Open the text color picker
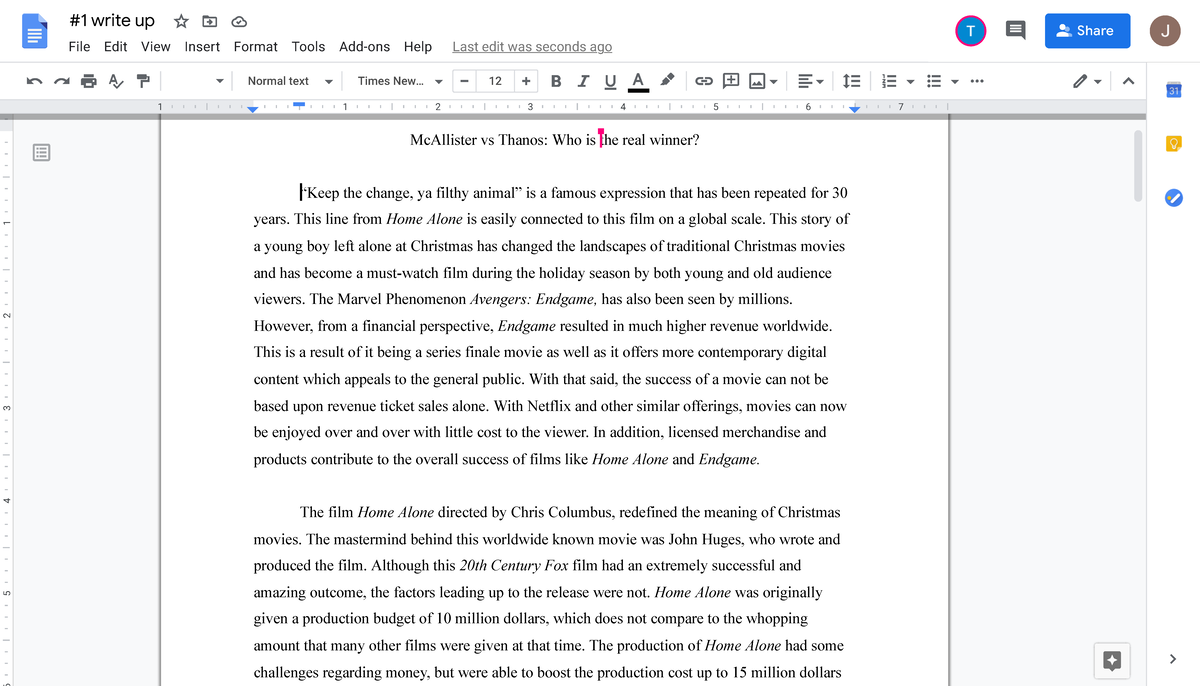Image resolution: width=1200 pixels, height=686 pixels. (639, 81)
